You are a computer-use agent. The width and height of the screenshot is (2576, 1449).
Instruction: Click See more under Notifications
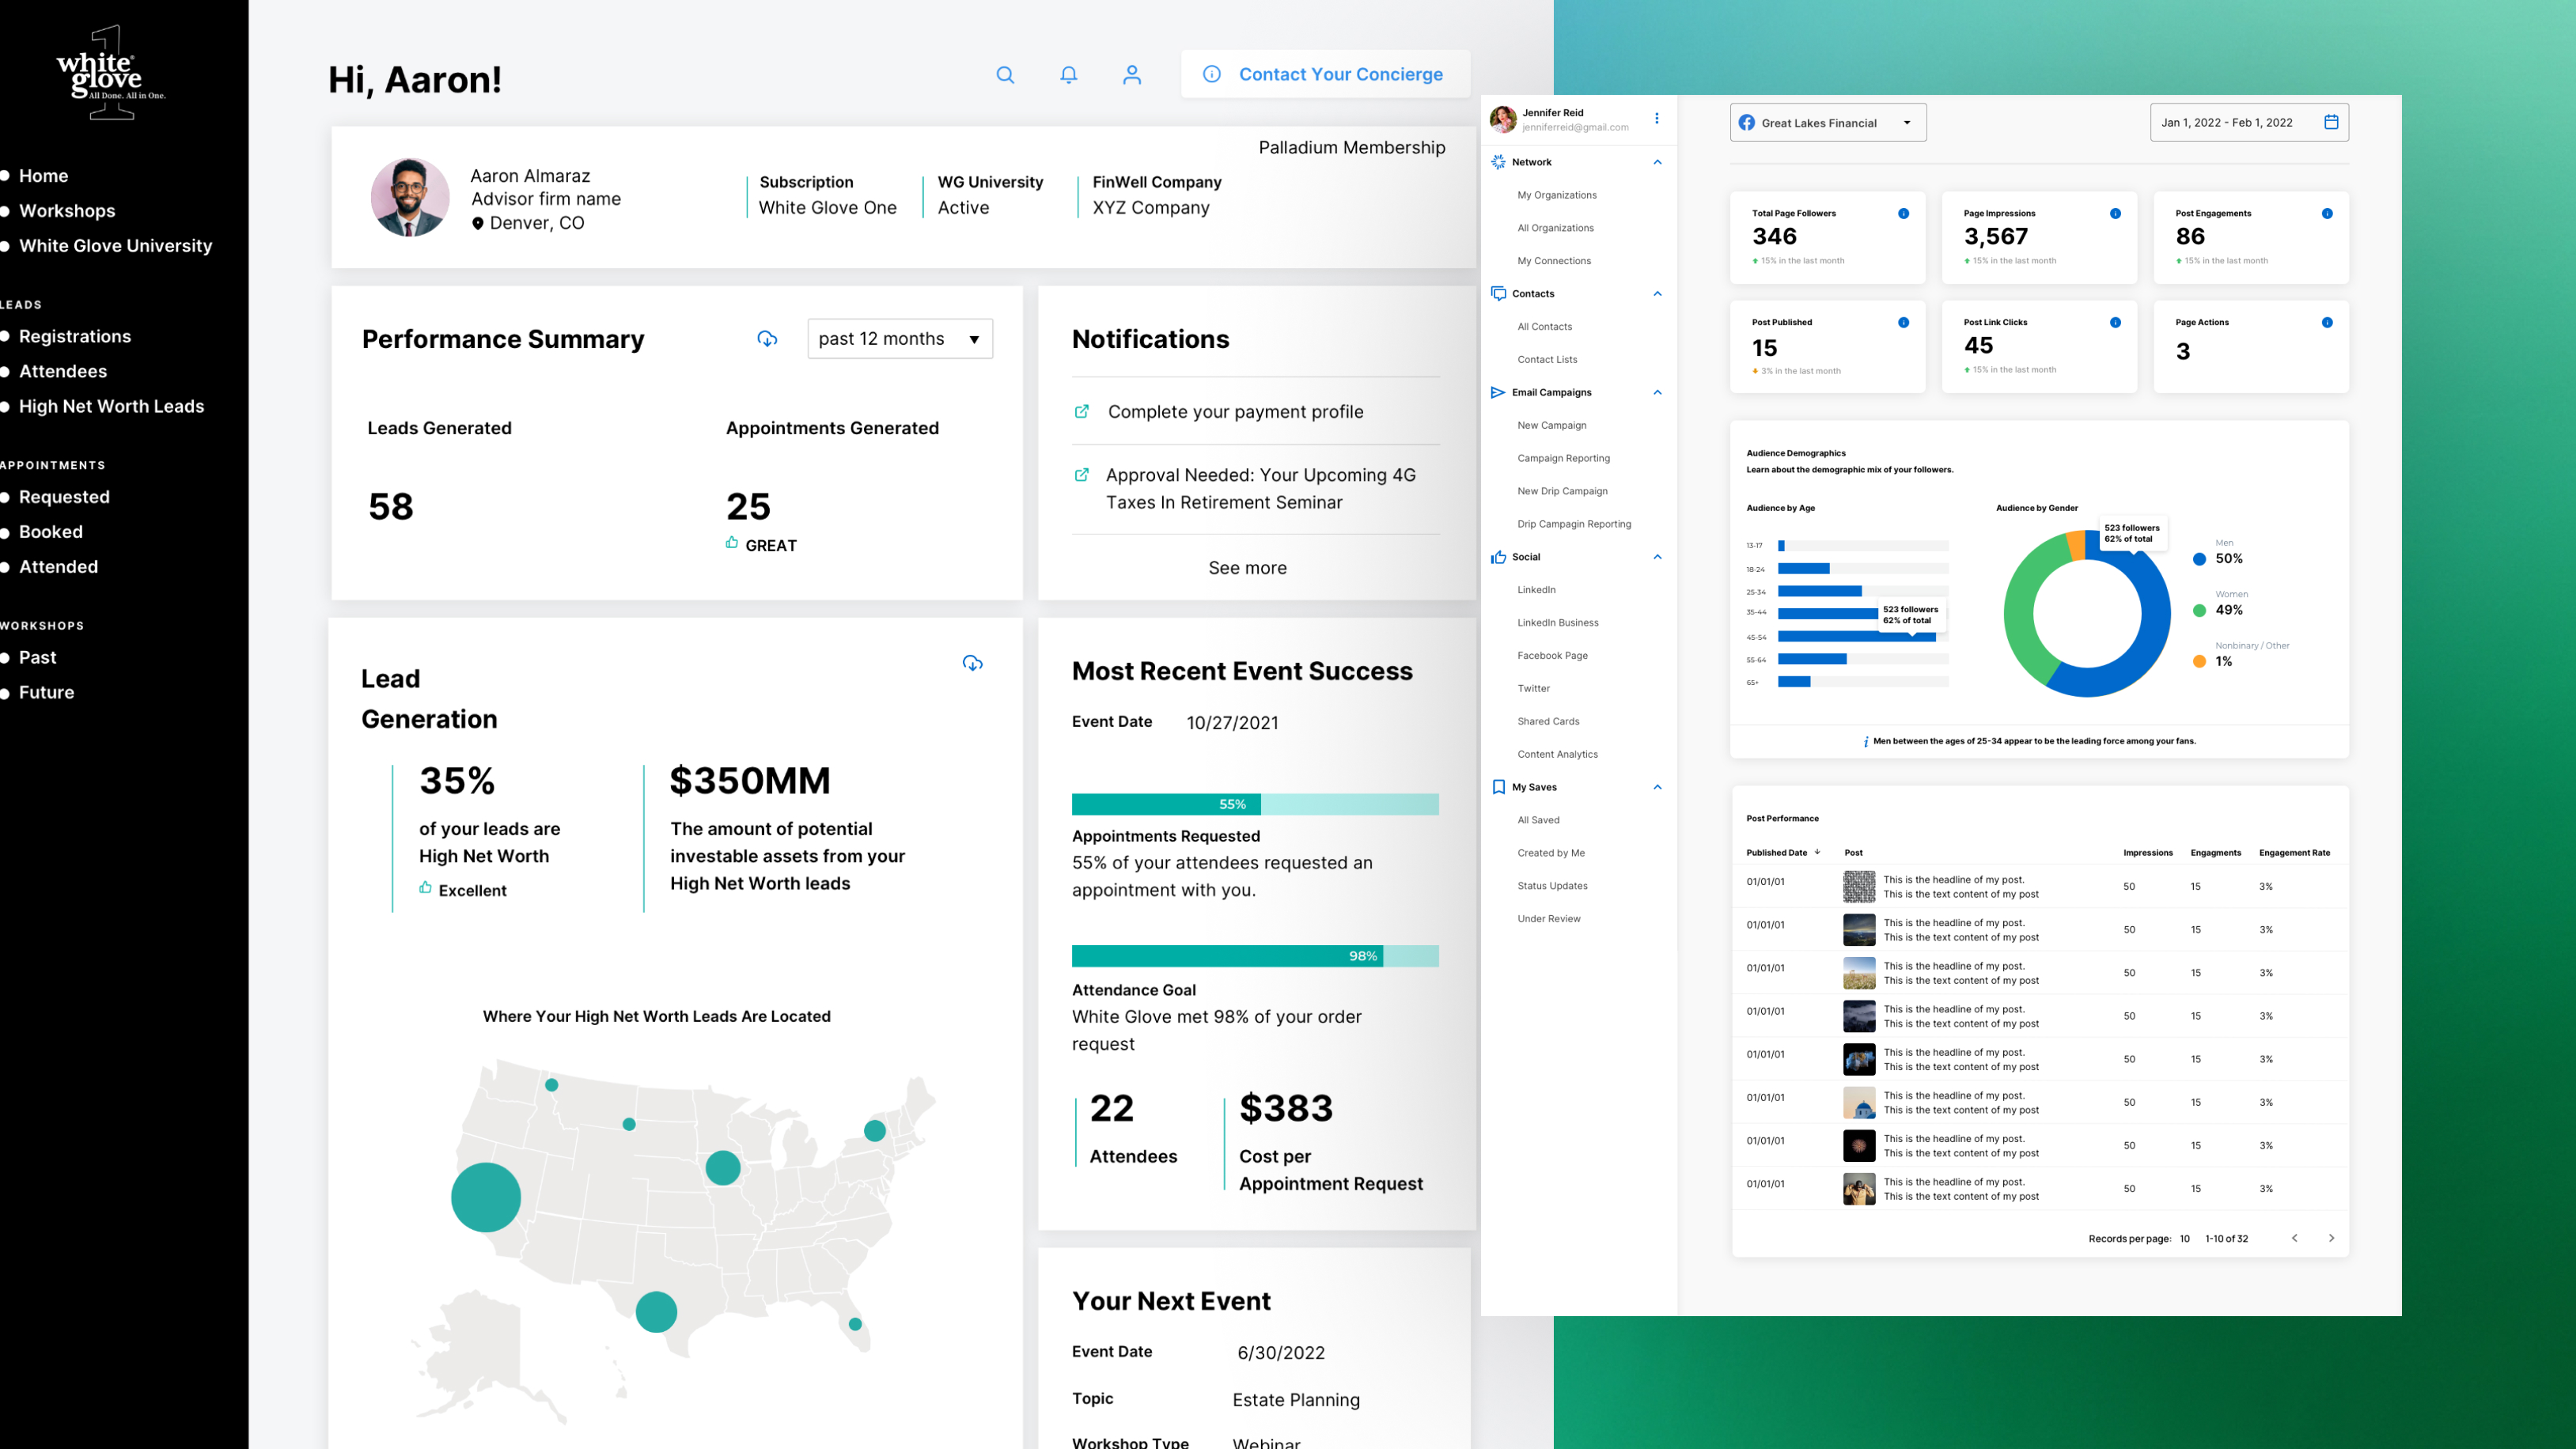pyautogui.click(x=1247, y=568)
